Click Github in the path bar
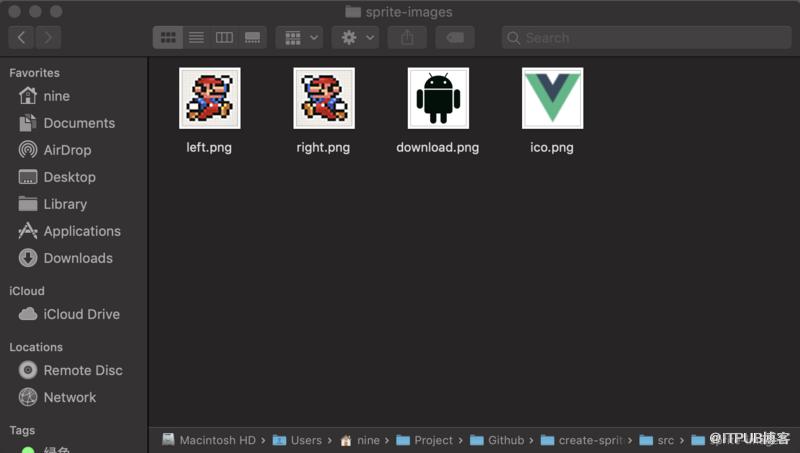Viewport: 800px width, 453px height. pyautogui.click(x=497, y=440)
